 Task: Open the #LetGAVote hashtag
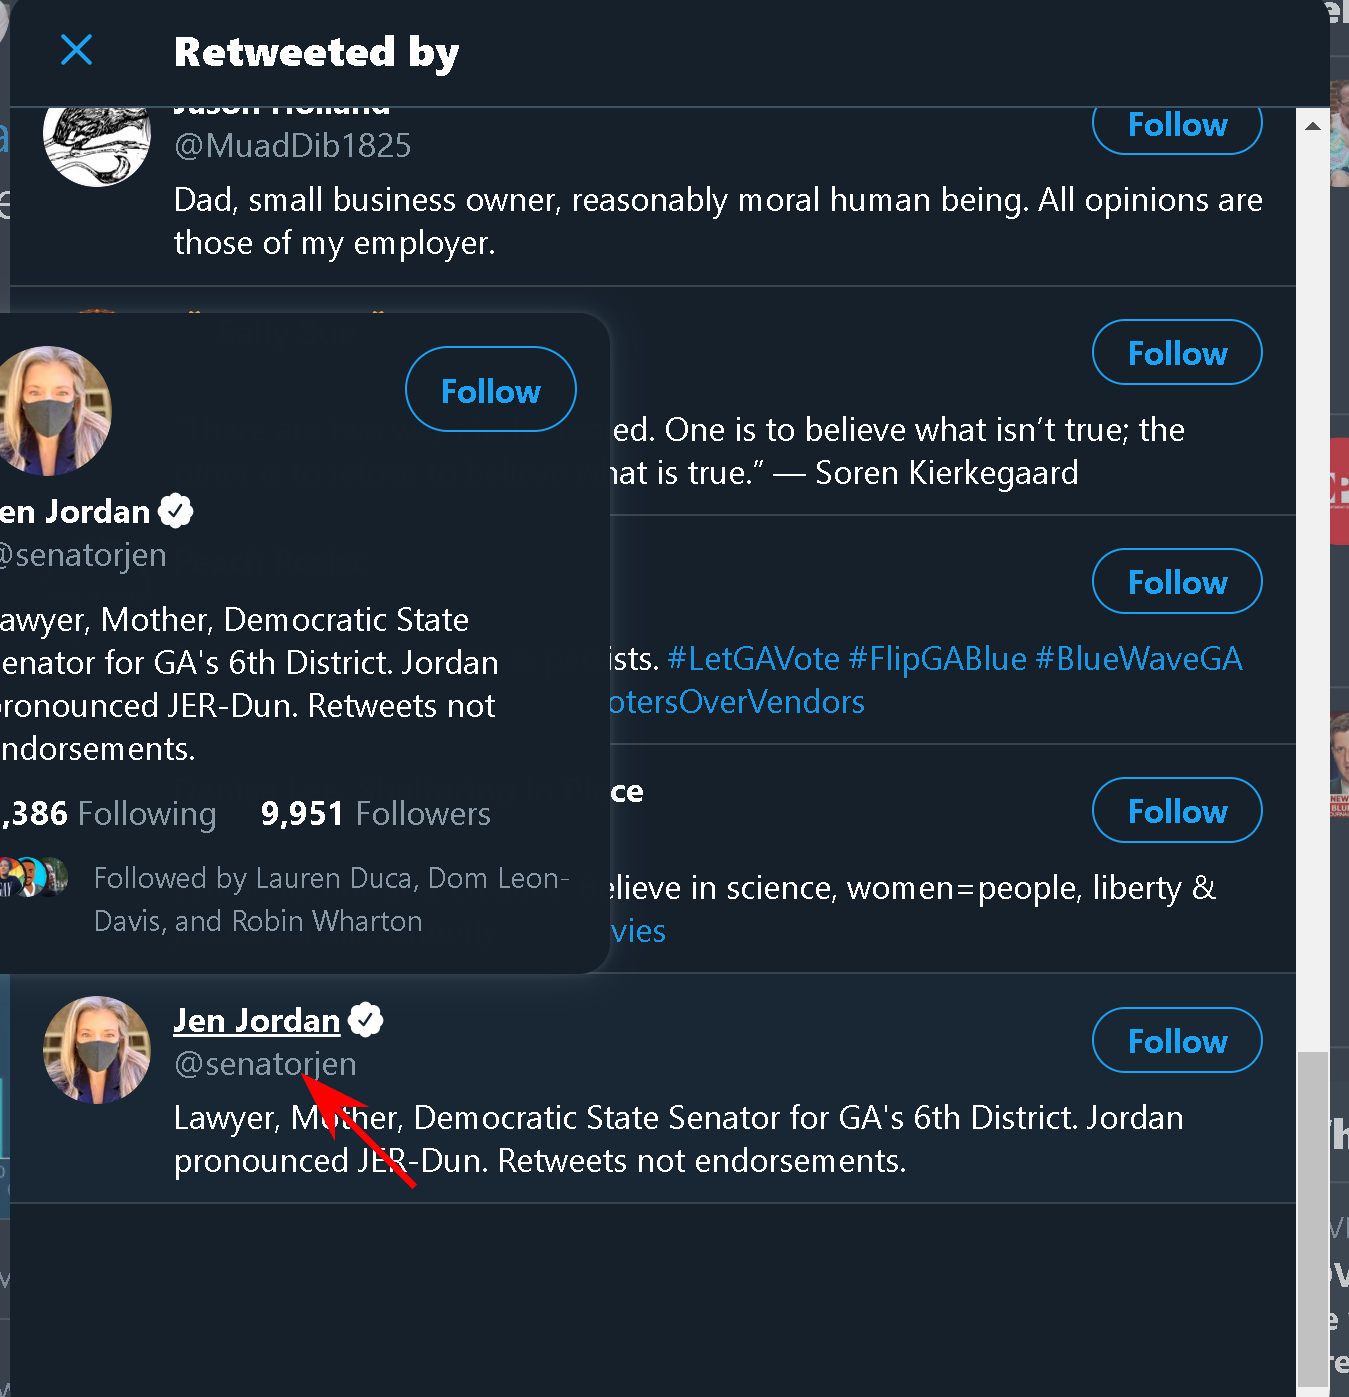click(753, 659)
